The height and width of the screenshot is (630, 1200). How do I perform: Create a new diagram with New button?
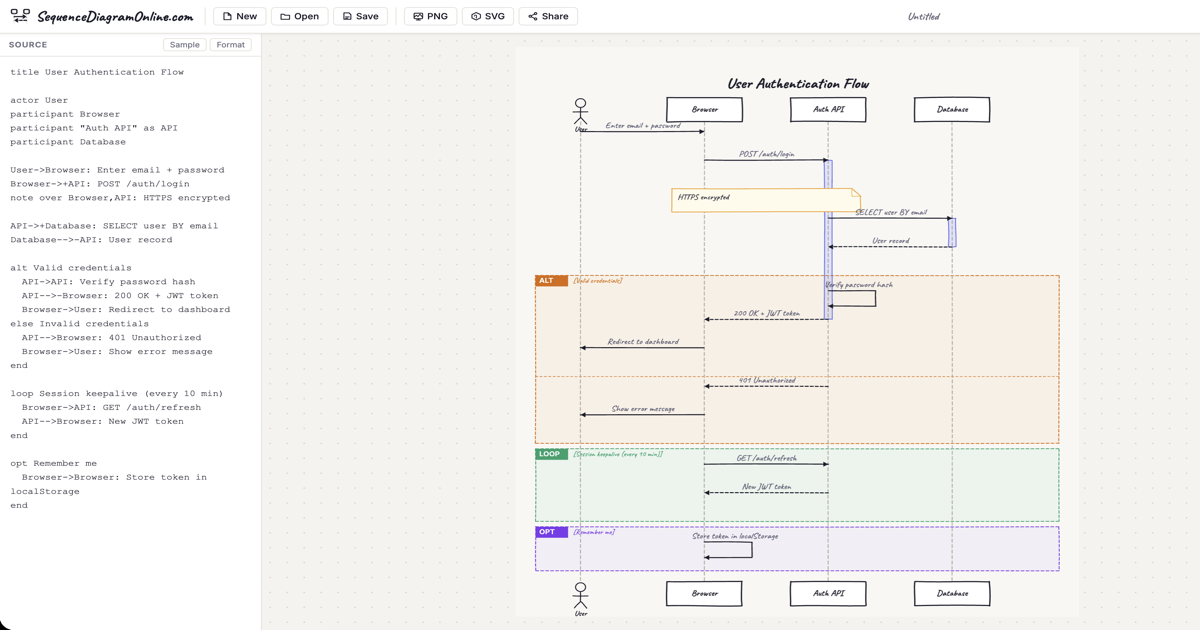pyautogui.click(x=239, y=16)
